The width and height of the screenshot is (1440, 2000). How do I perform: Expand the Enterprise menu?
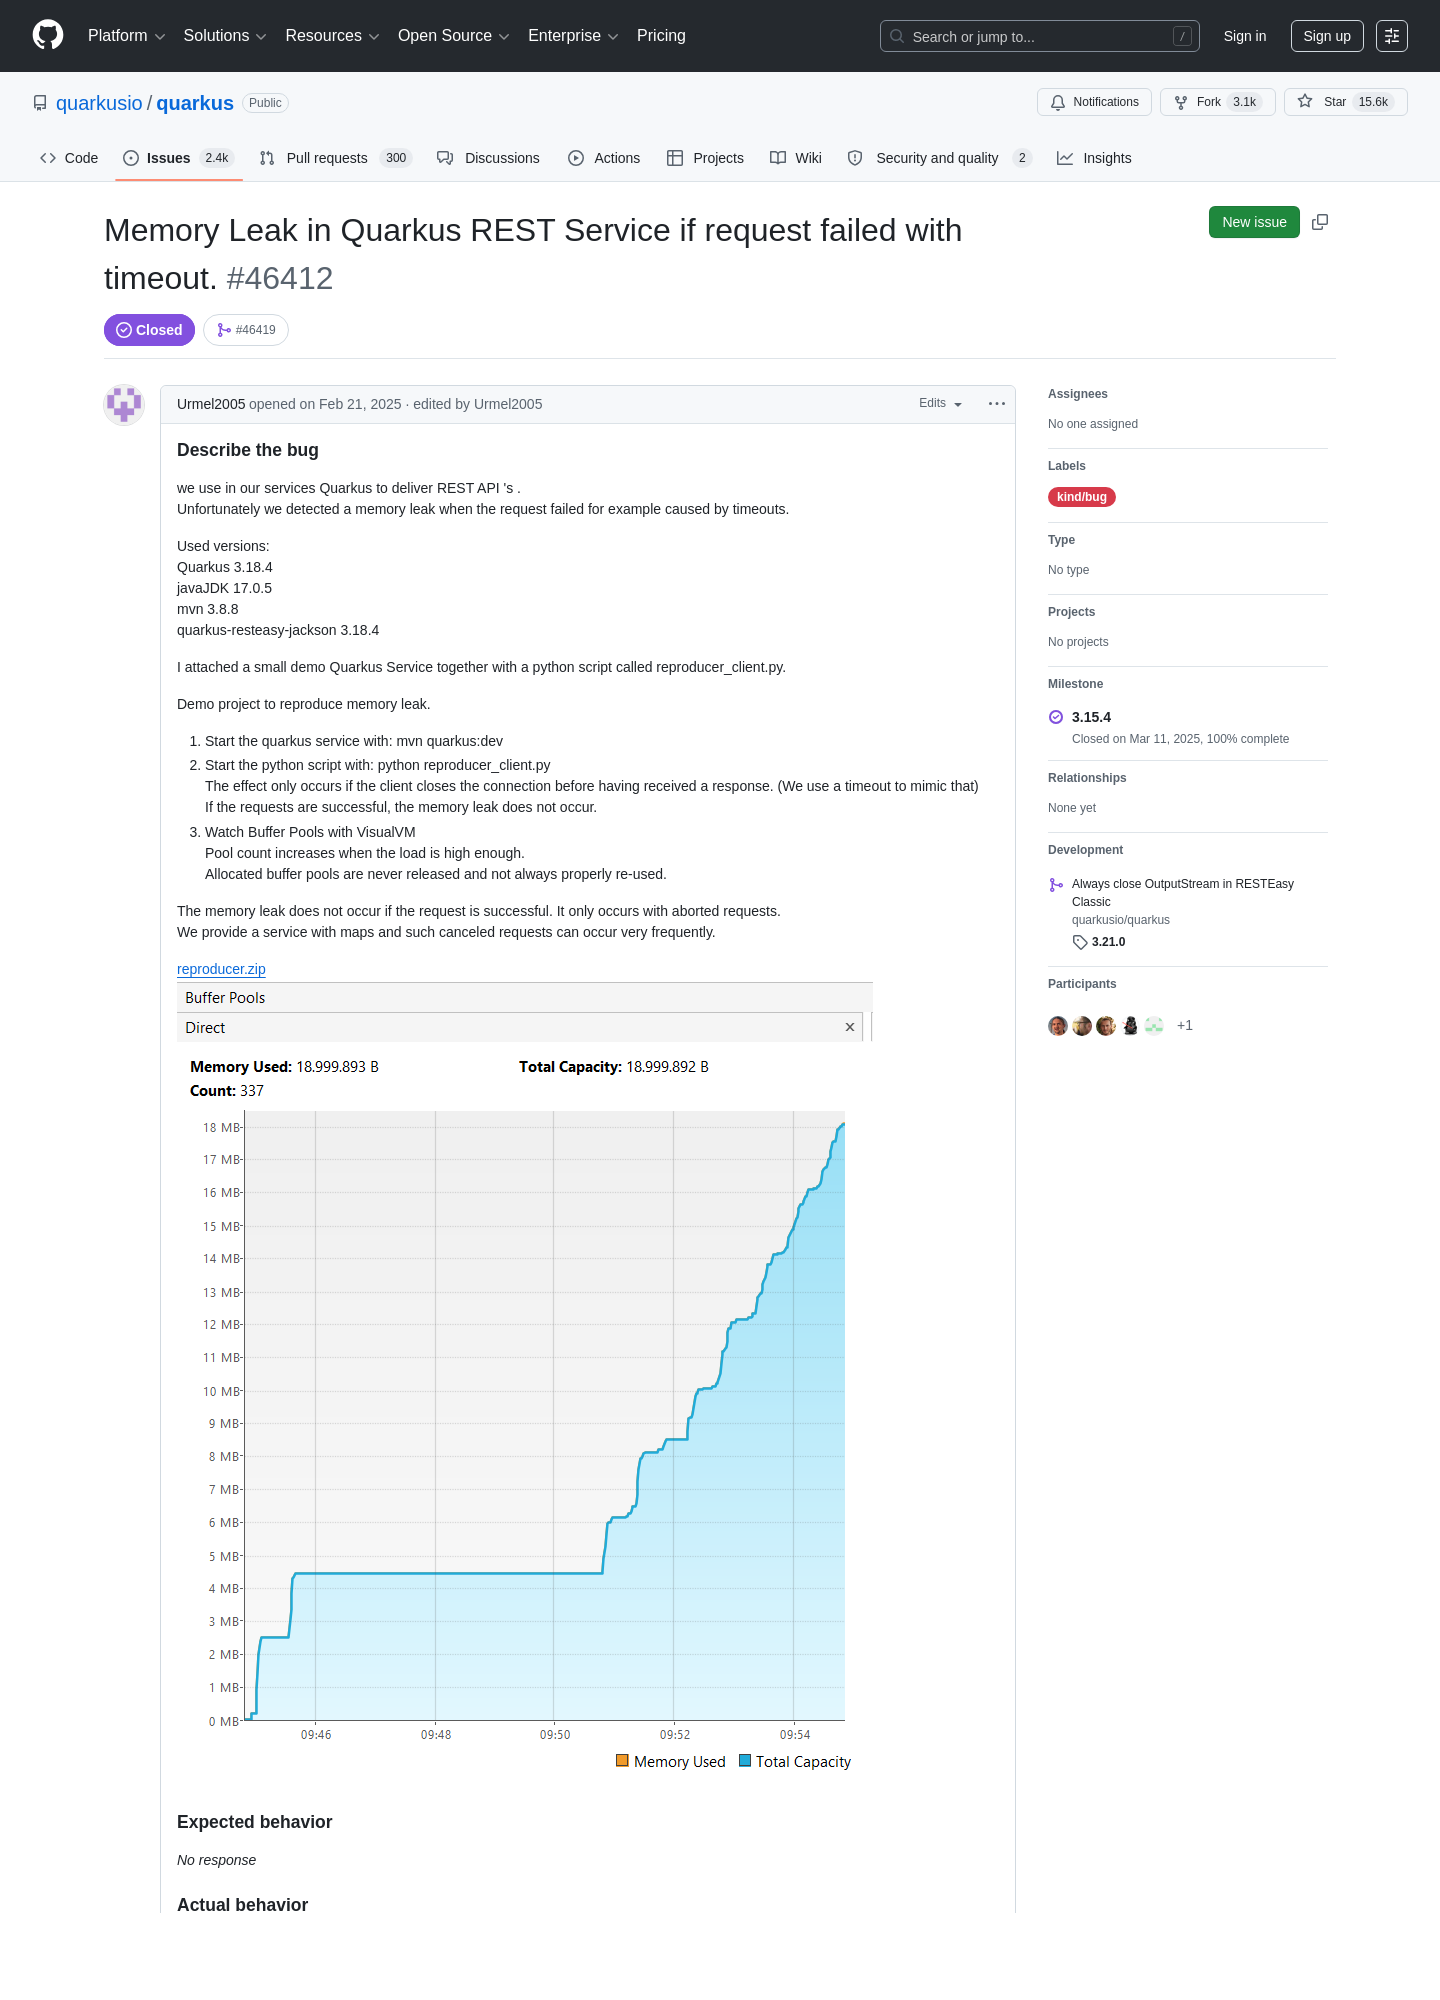pyautogui.click(x=573, y=36)
